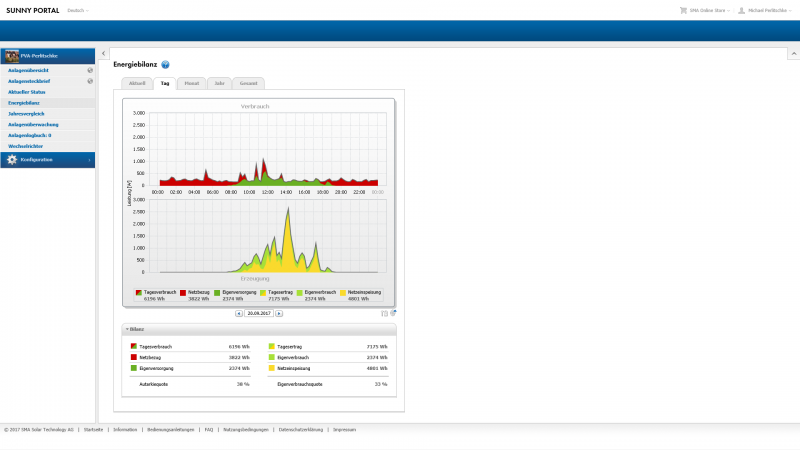Open Anlagenübersicht in the sidebar

click(29, 70)
